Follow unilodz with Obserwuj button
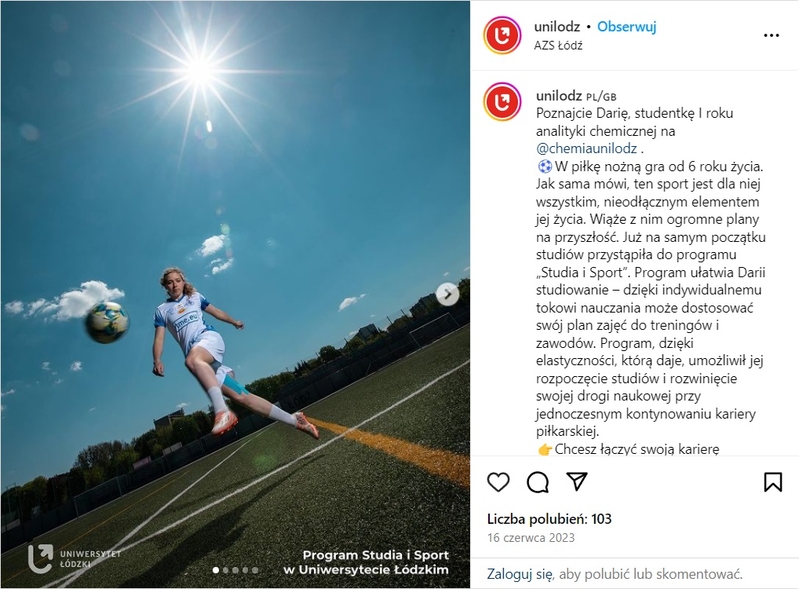The image size is (799, 589). pos(627,26)
